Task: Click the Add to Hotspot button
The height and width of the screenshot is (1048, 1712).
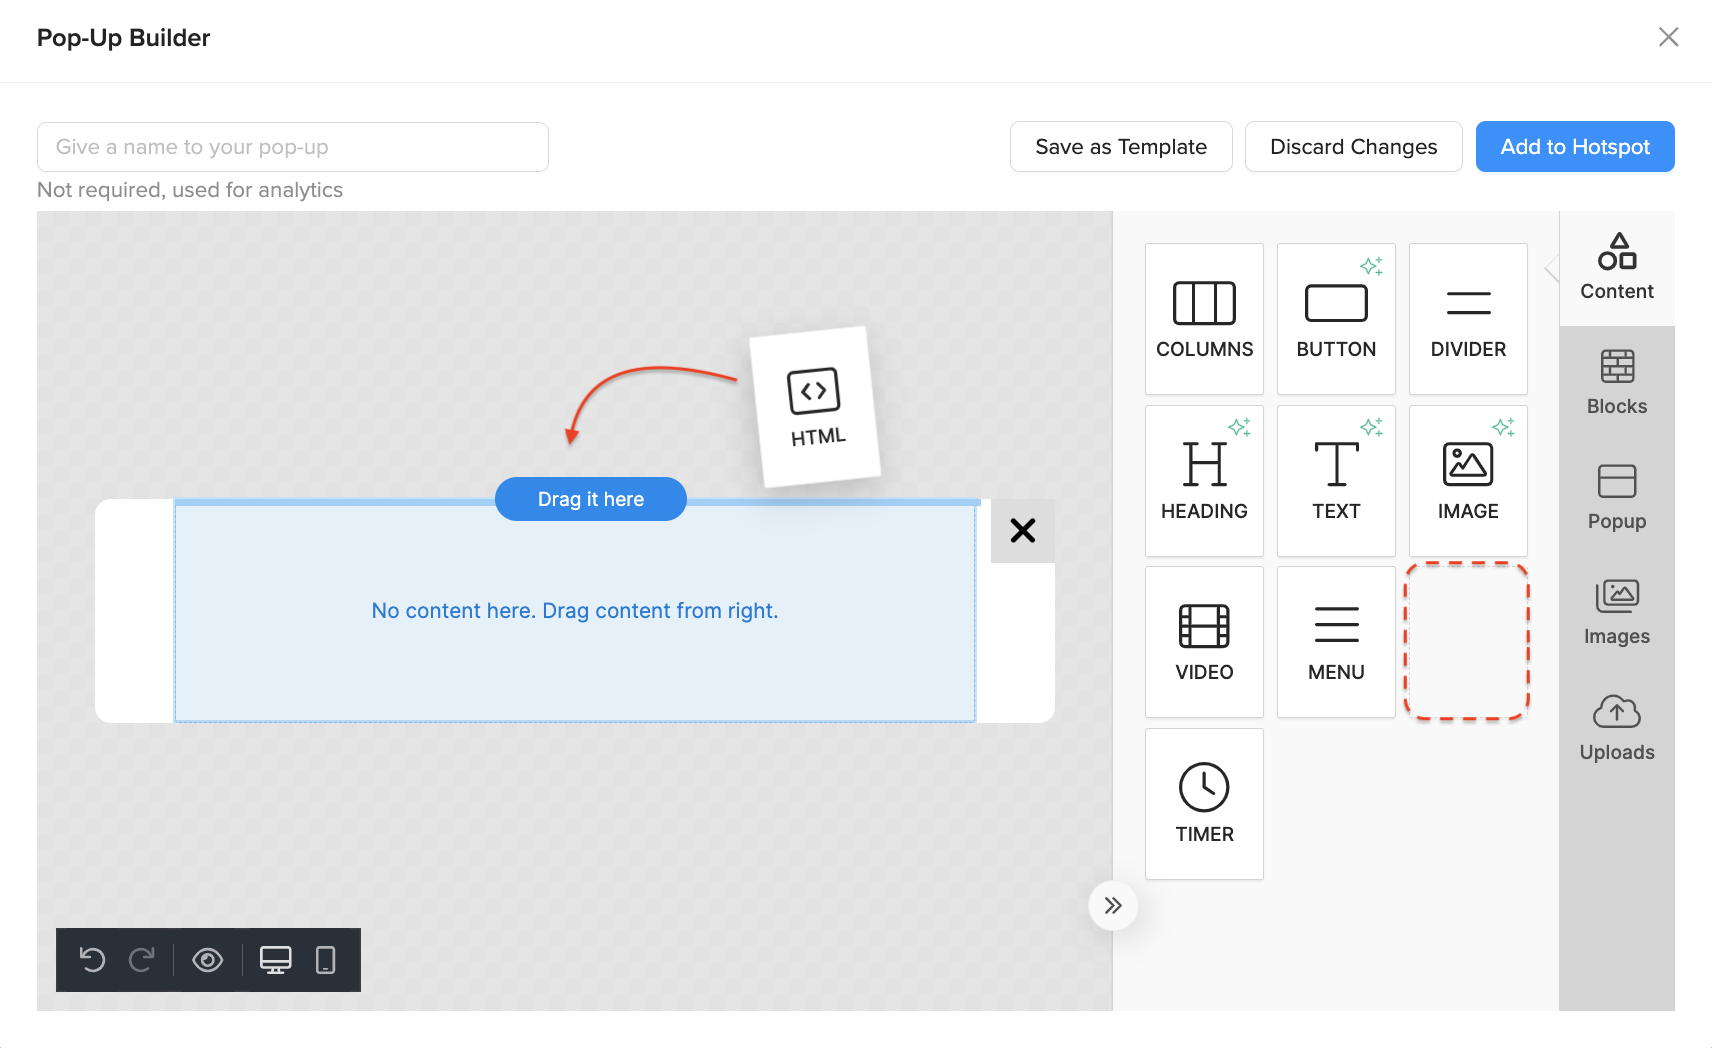Action: (x=1575, y=147)
